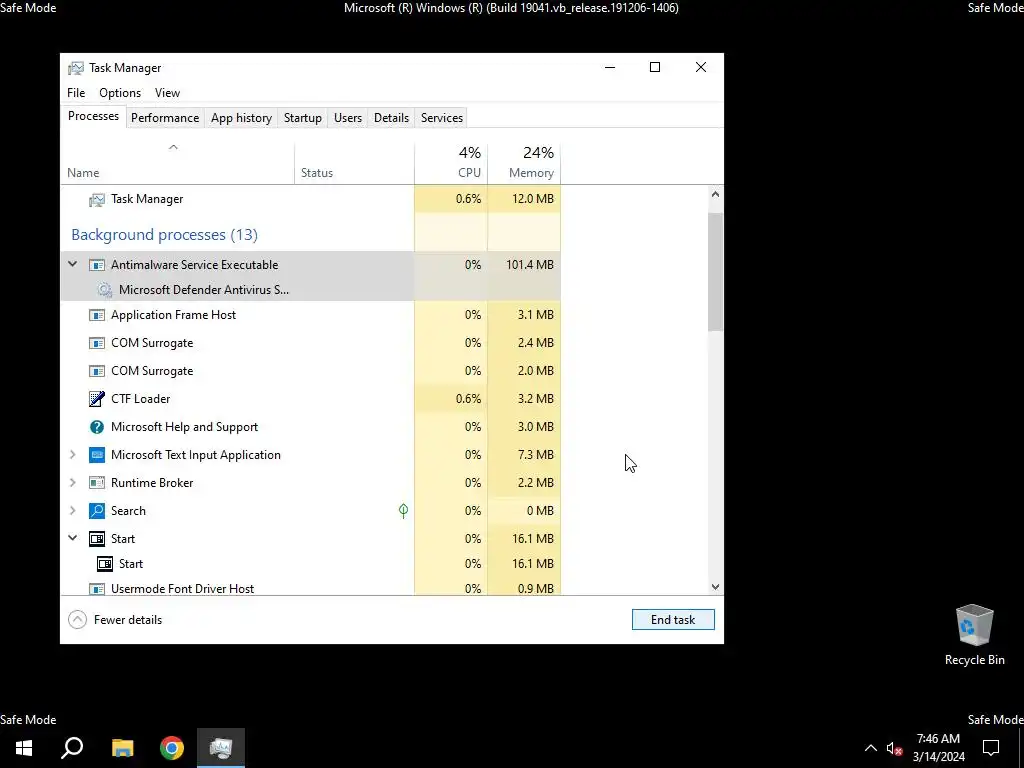Click the child Start process icon
This screenshot has height=768, width=1024.
click(x=104, y=564)
